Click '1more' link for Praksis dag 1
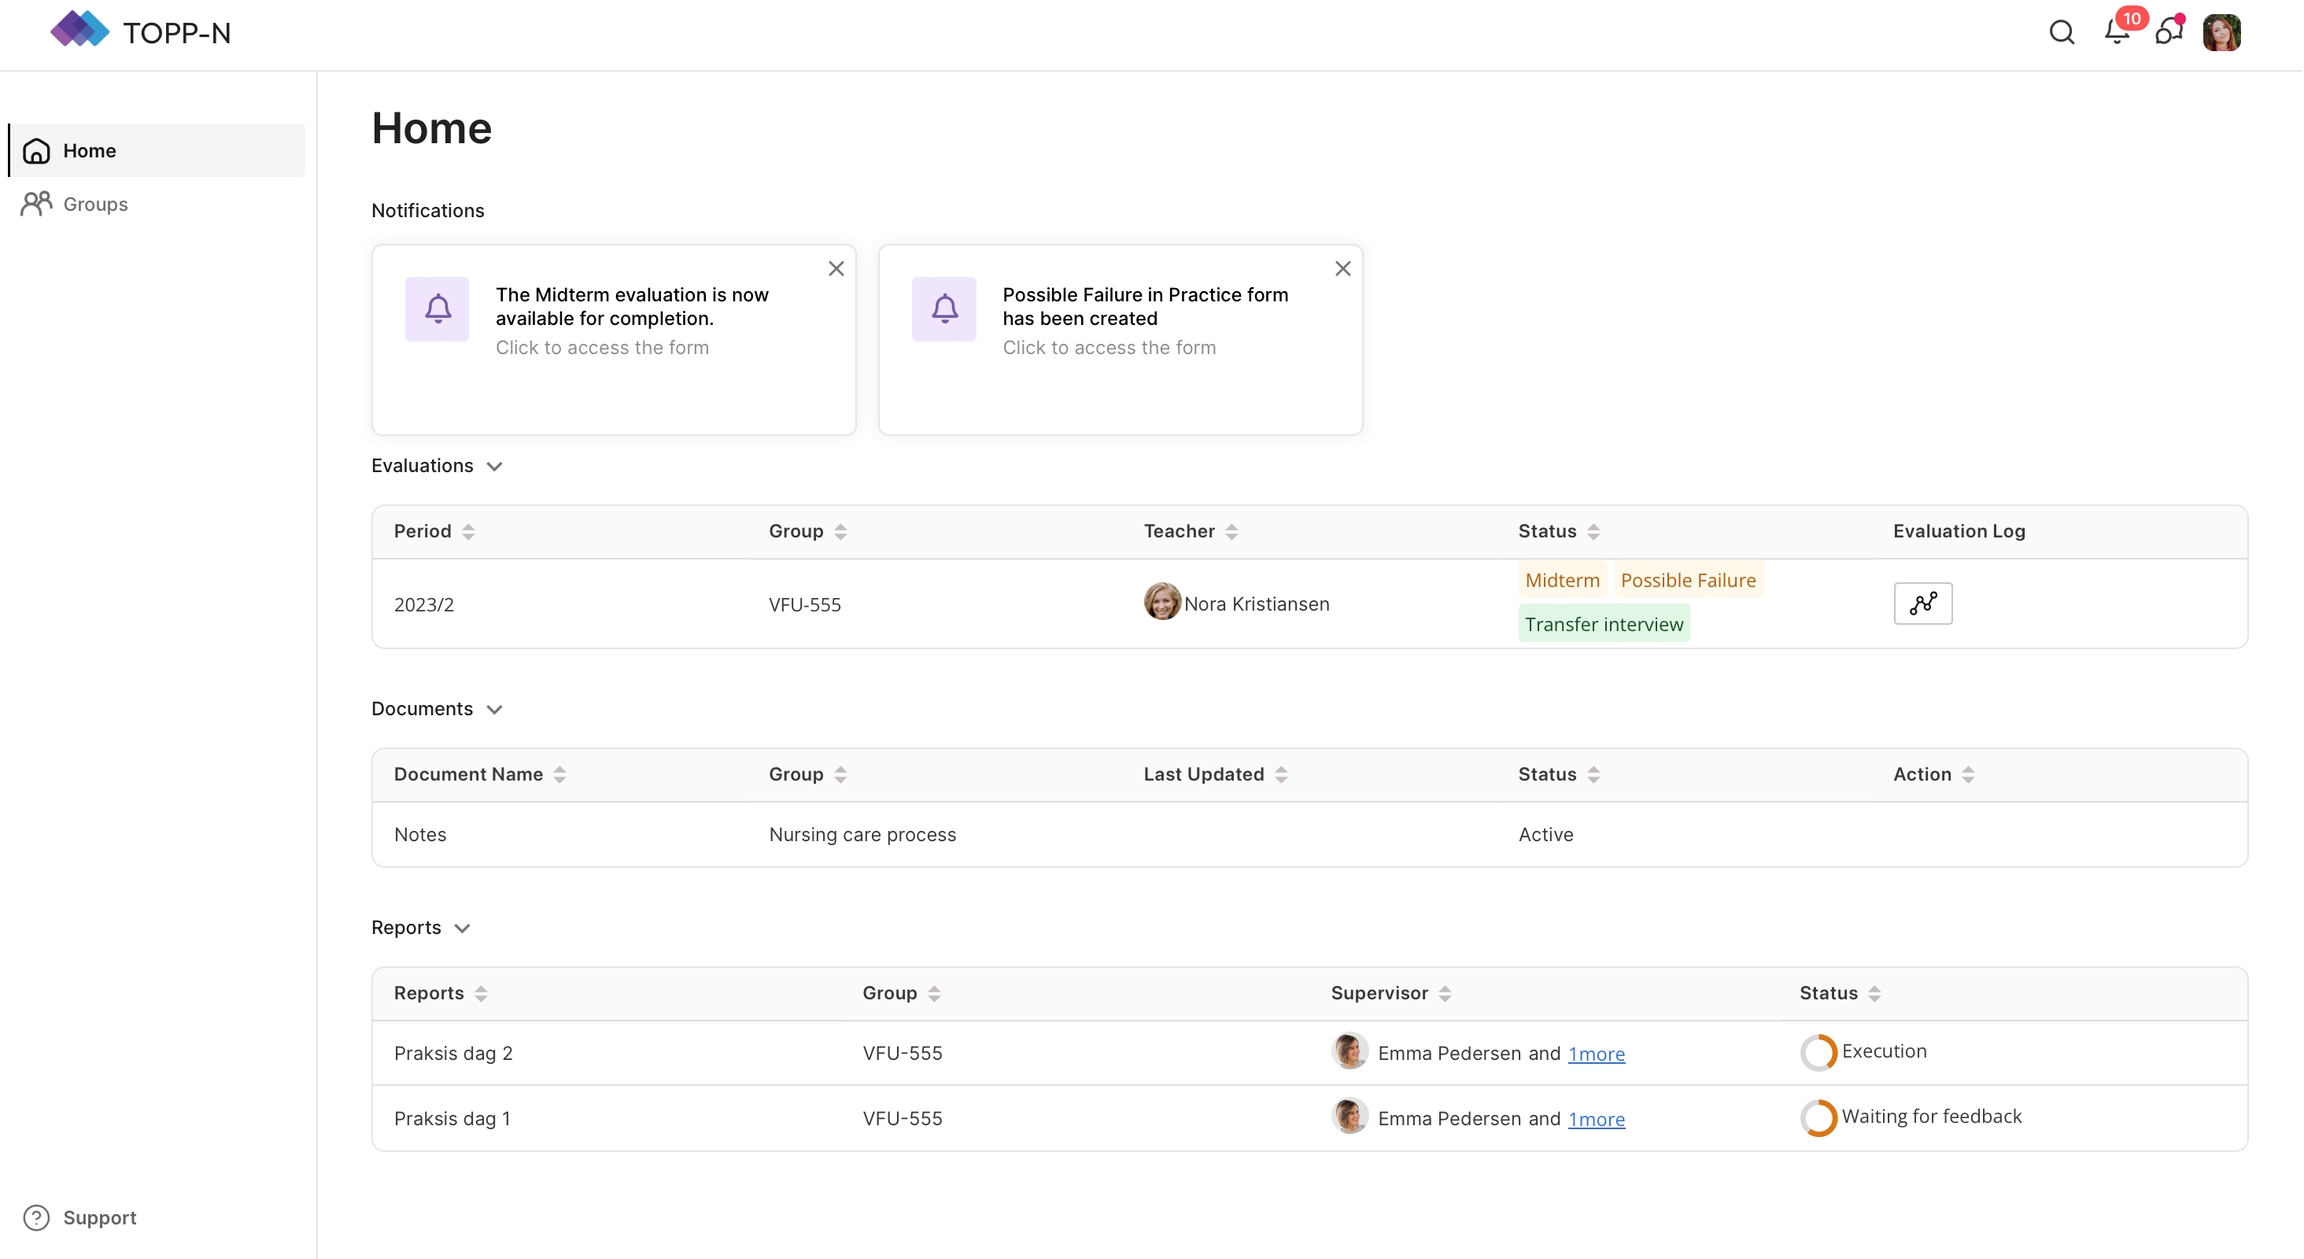This screenshot has height=1259, width=2304. coord(1596,1119)
